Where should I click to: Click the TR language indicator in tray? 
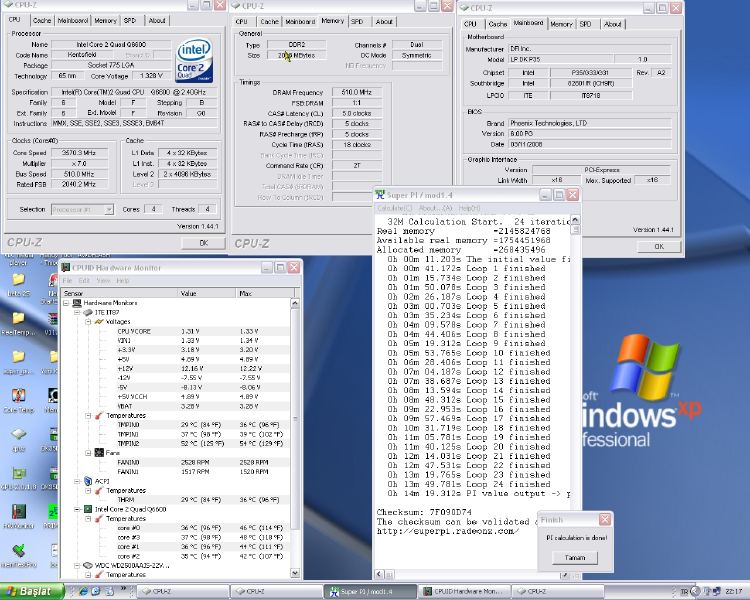684,592
